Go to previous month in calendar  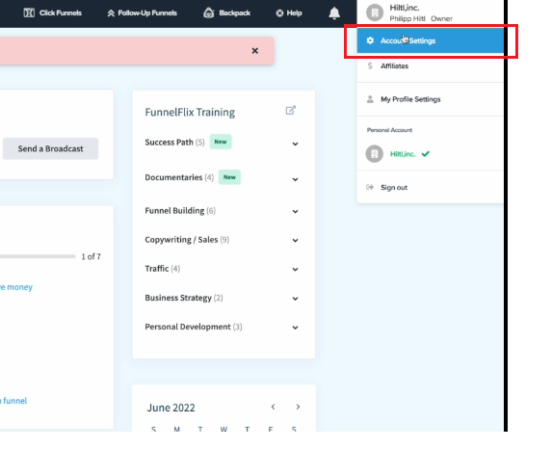273,407
